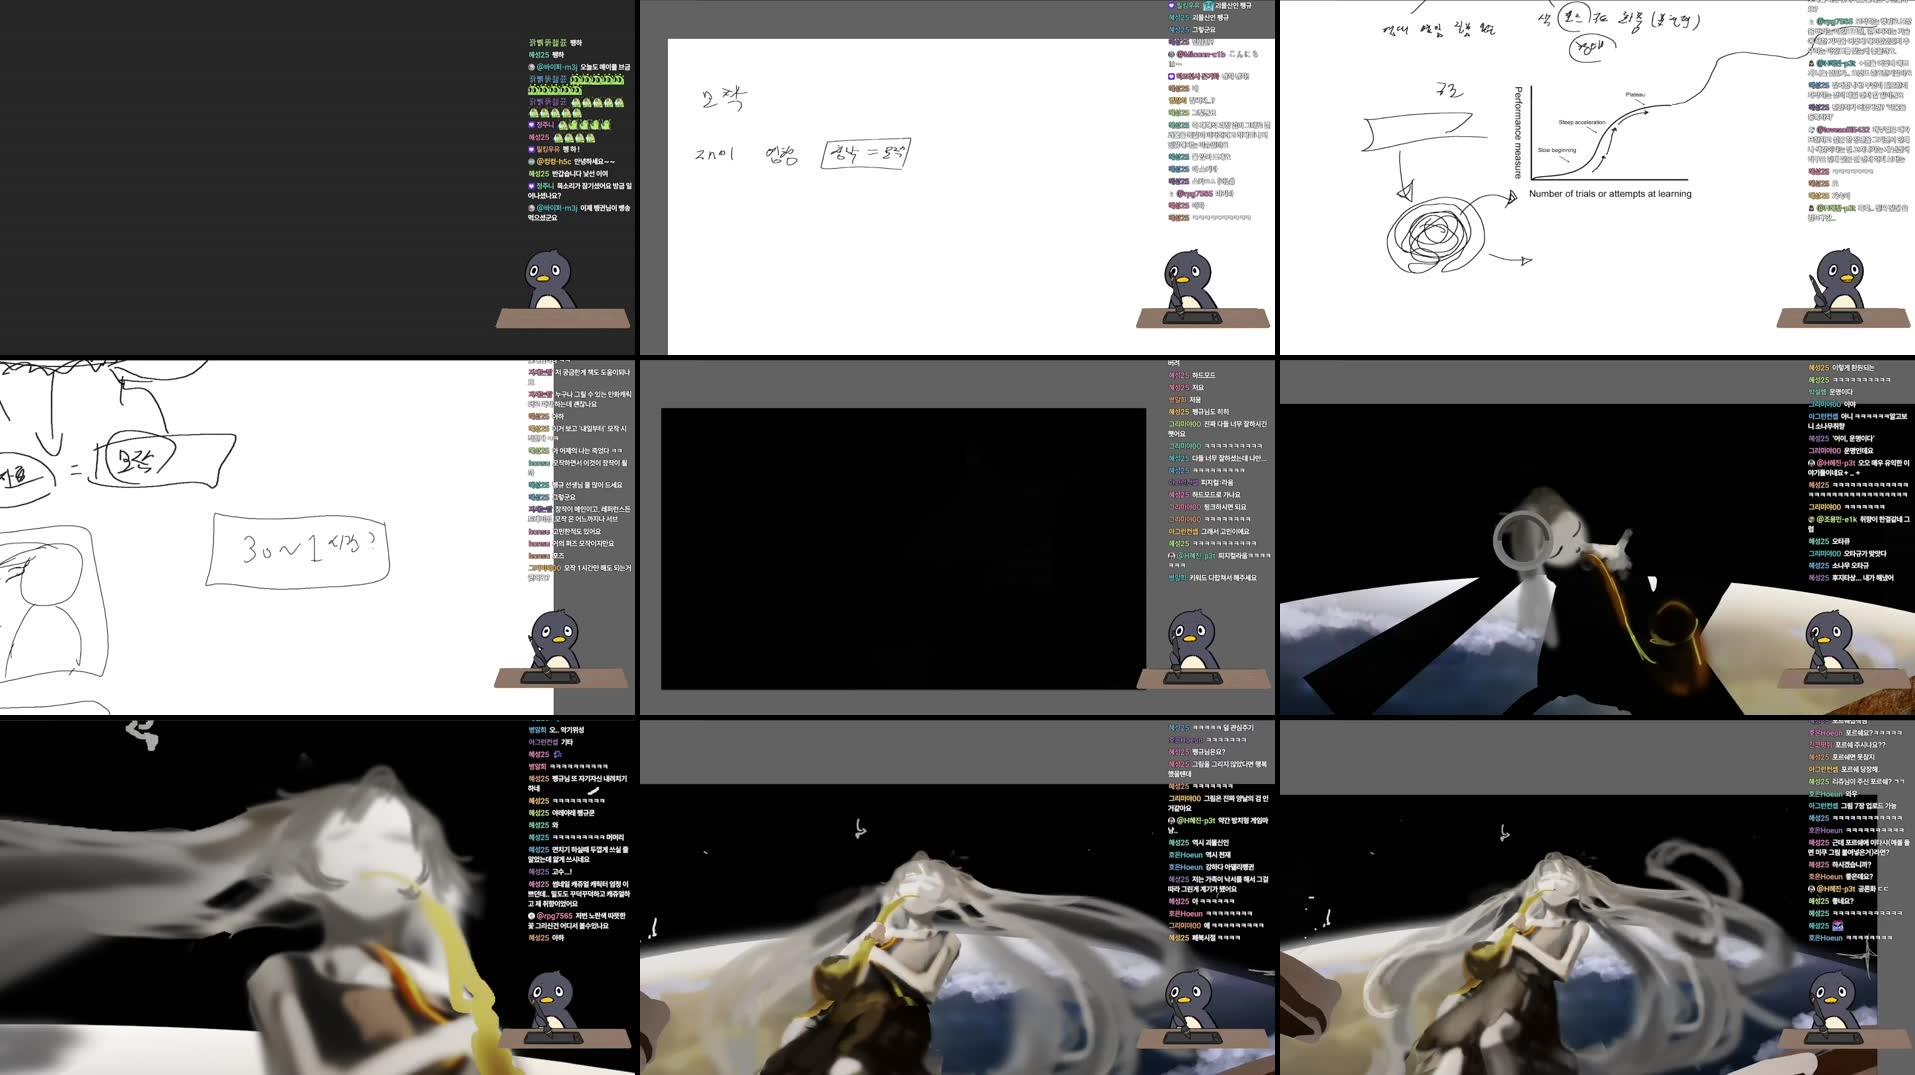Click the badge icon beside @vpg7565

(x=1169, y=194)
